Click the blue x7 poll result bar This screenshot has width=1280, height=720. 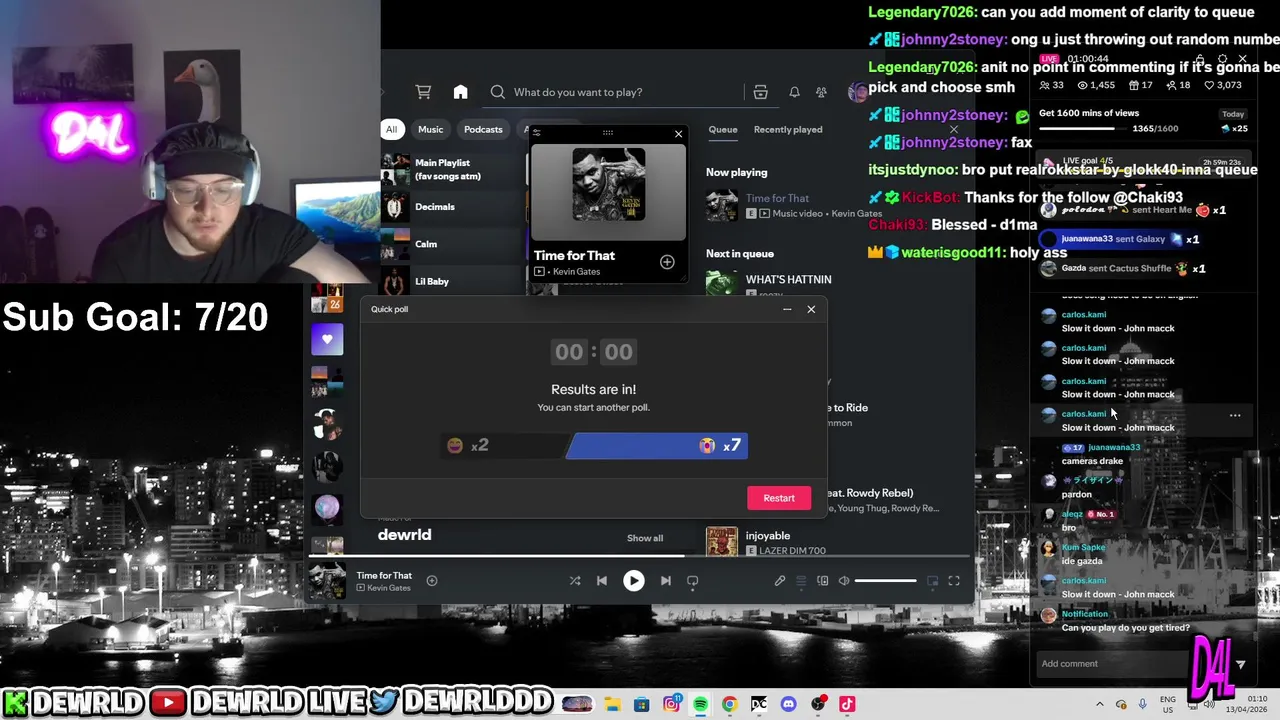point(657,446)
